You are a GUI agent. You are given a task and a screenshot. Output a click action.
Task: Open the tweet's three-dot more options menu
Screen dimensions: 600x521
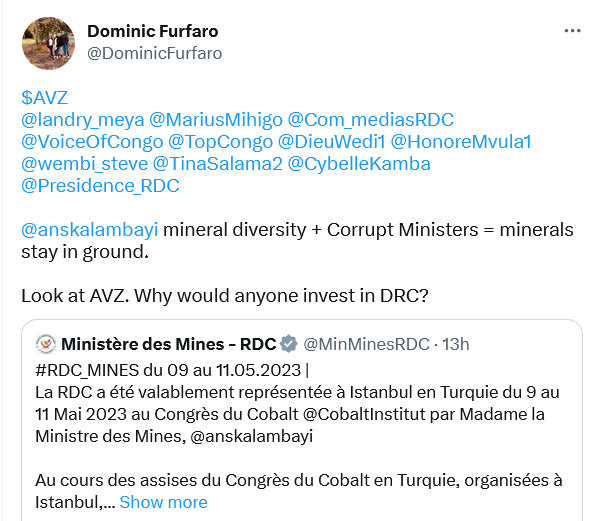tap(572, 31)
